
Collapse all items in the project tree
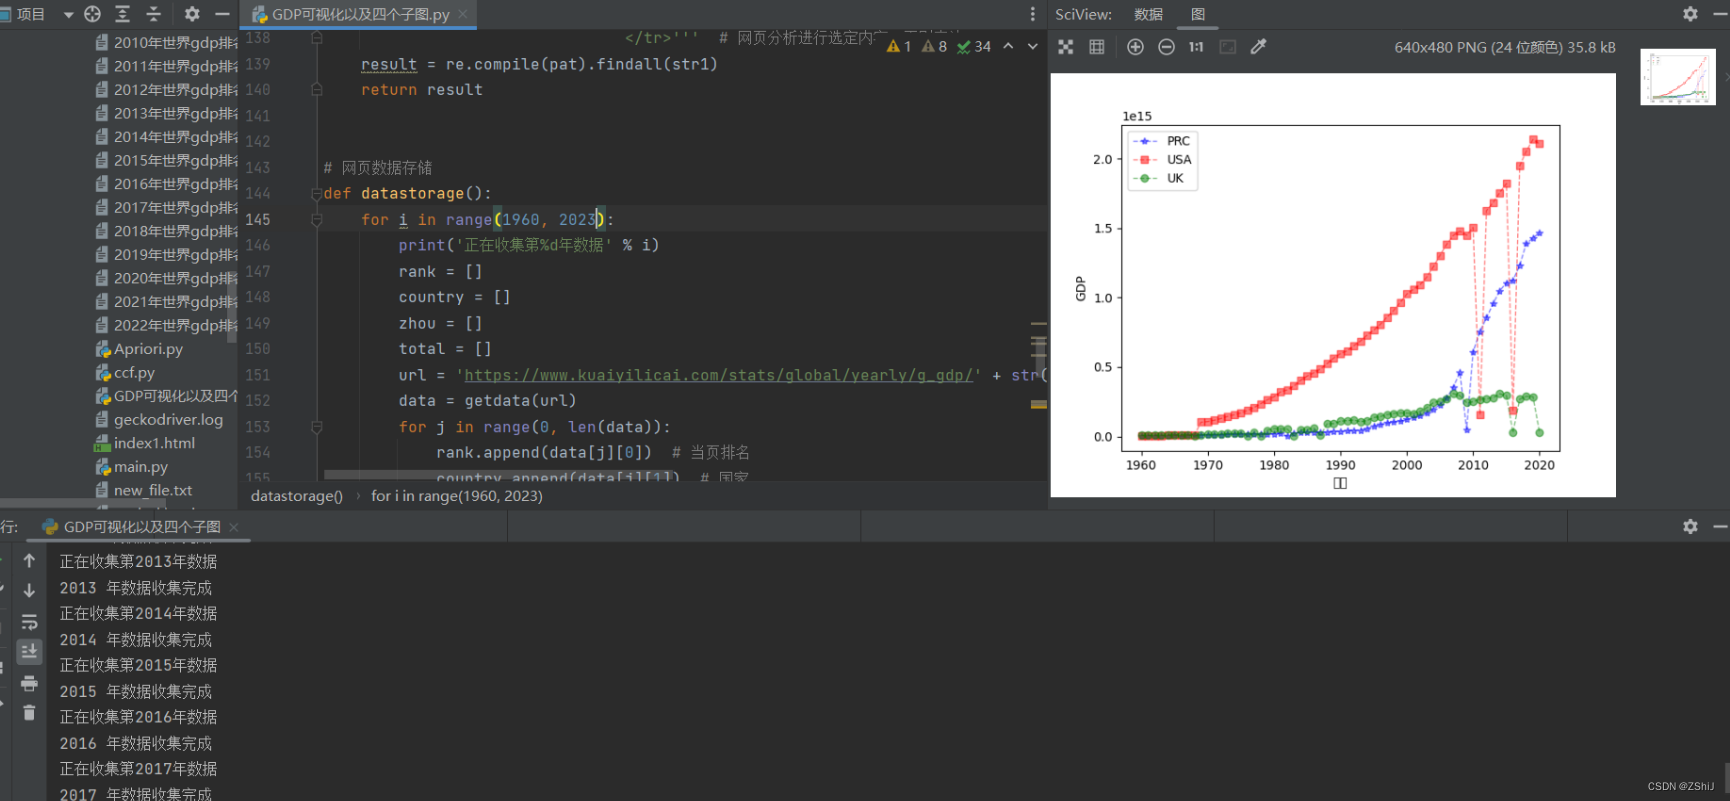click(153, 14)
